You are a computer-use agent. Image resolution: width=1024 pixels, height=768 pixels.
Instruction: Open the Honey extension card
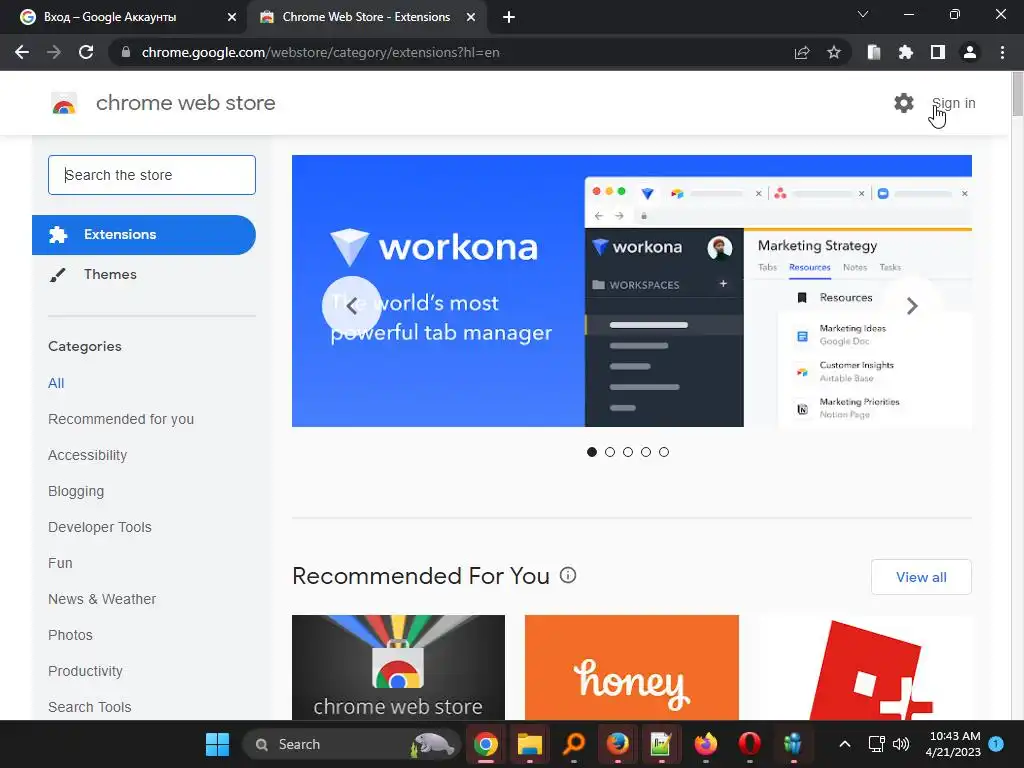point(632,667)
